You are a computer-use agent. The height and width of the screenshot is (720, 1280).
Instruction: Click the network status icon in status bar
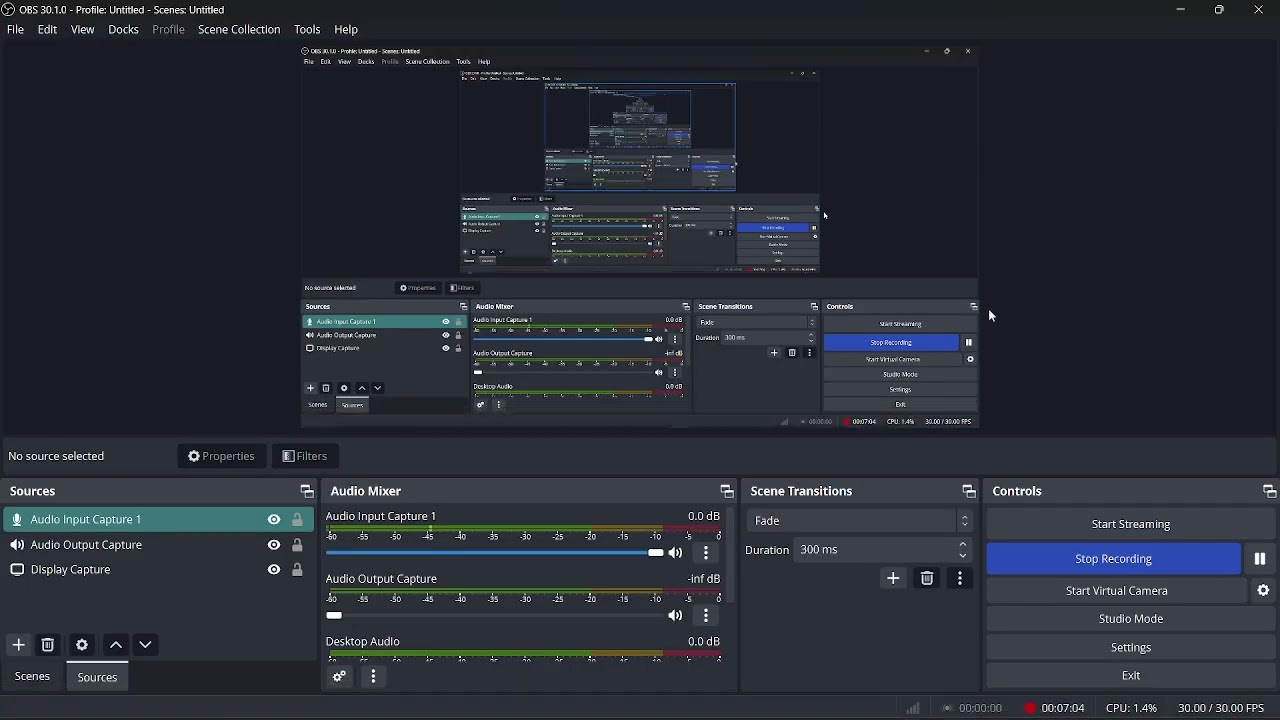point(913,708)
